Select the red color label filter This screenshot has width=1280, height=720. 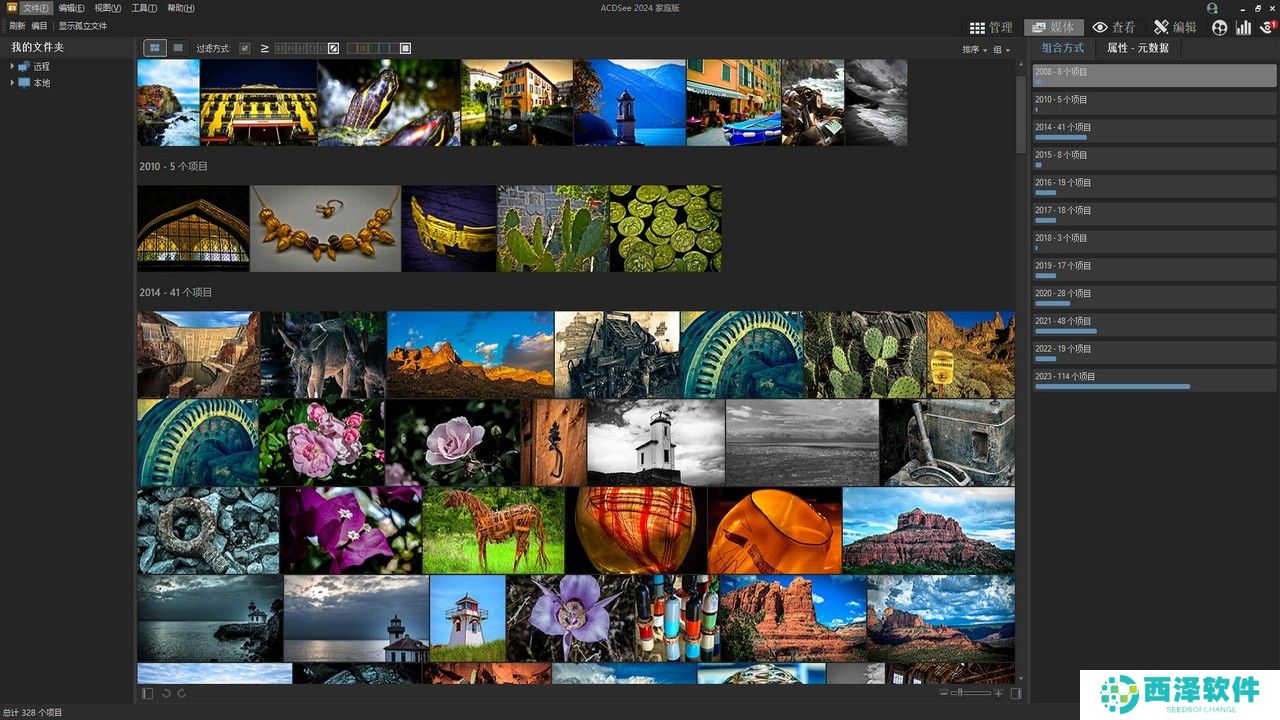tap(352, 48)
